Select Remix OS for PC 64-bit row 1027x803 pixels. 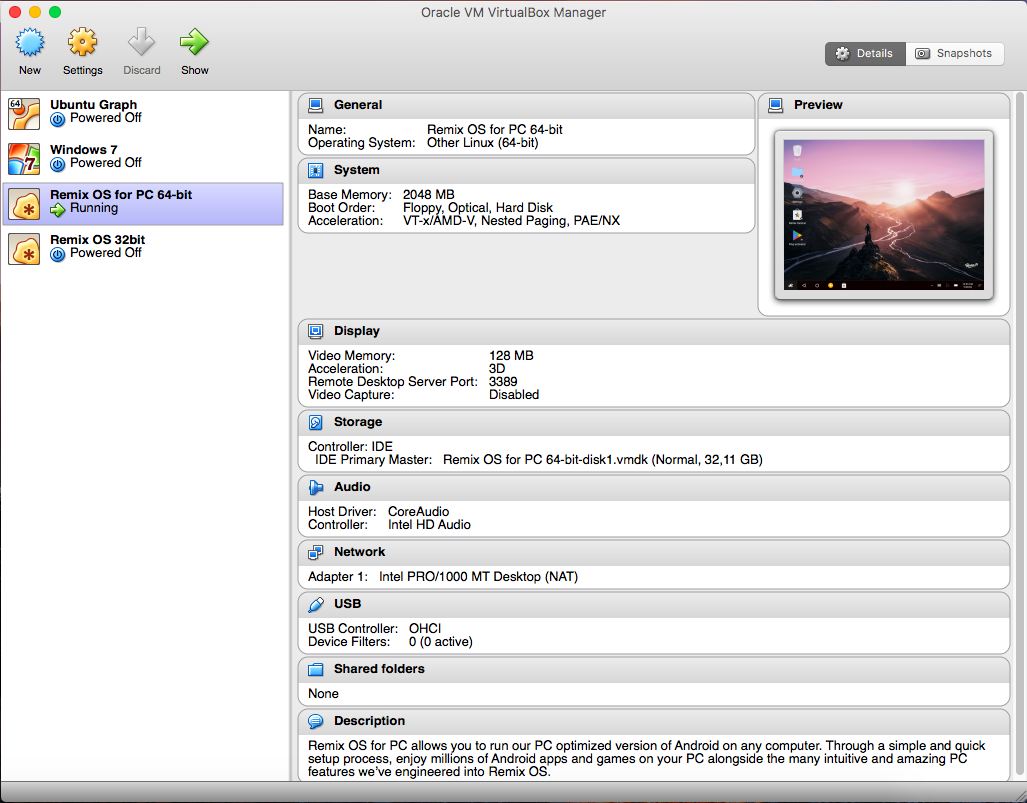point(143,204)
